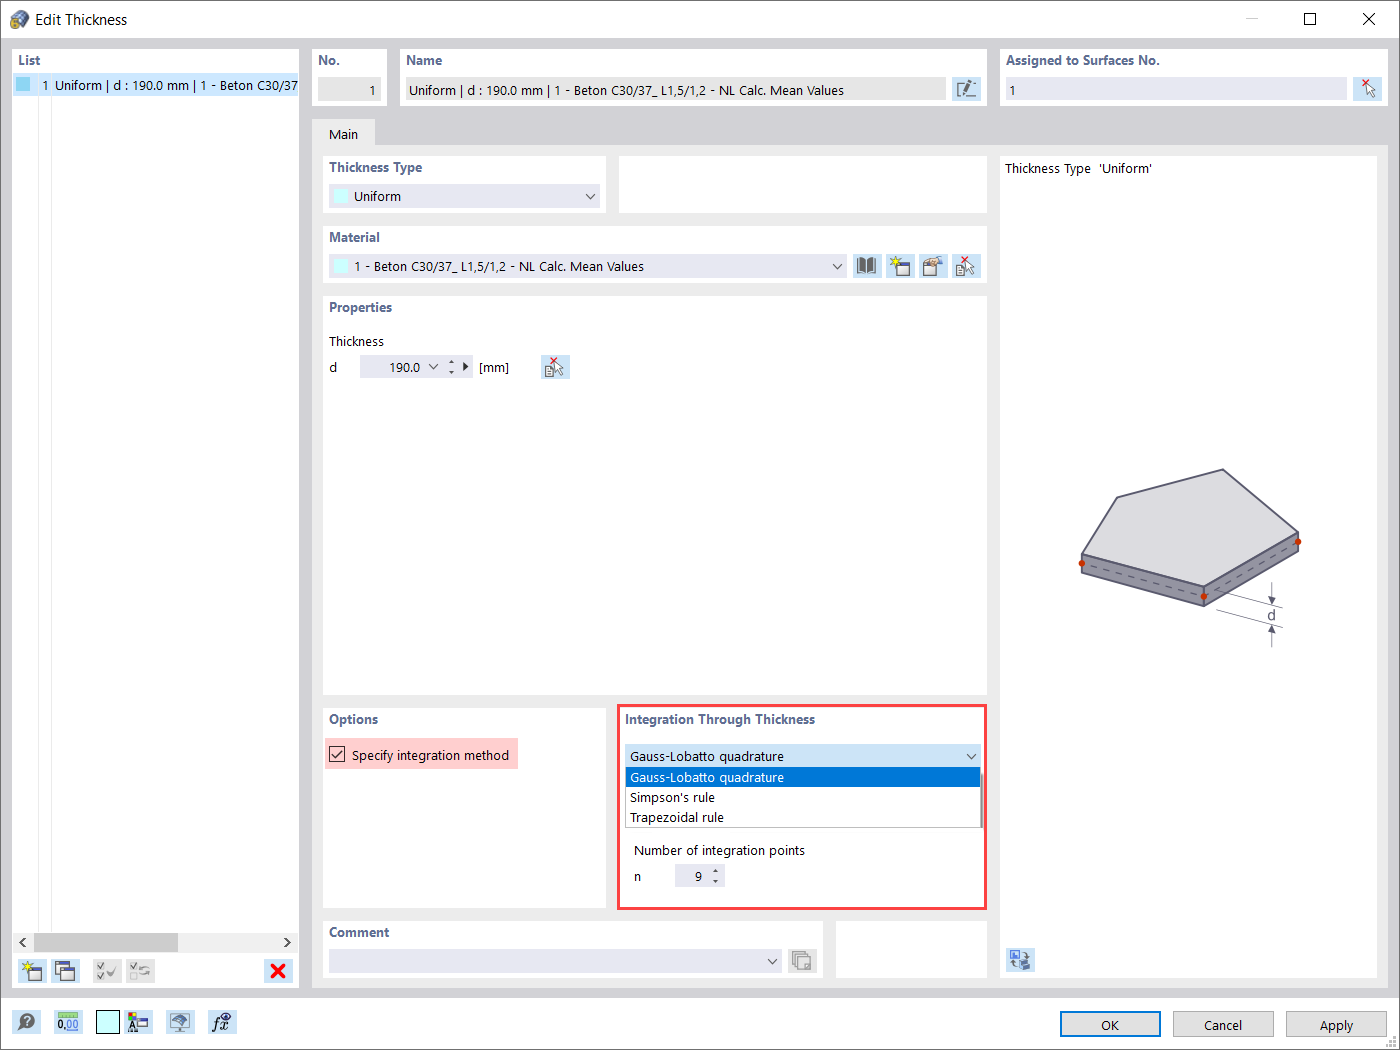Click the Name input field
Screen dimensions: 1400x1050
pos(674,89)
